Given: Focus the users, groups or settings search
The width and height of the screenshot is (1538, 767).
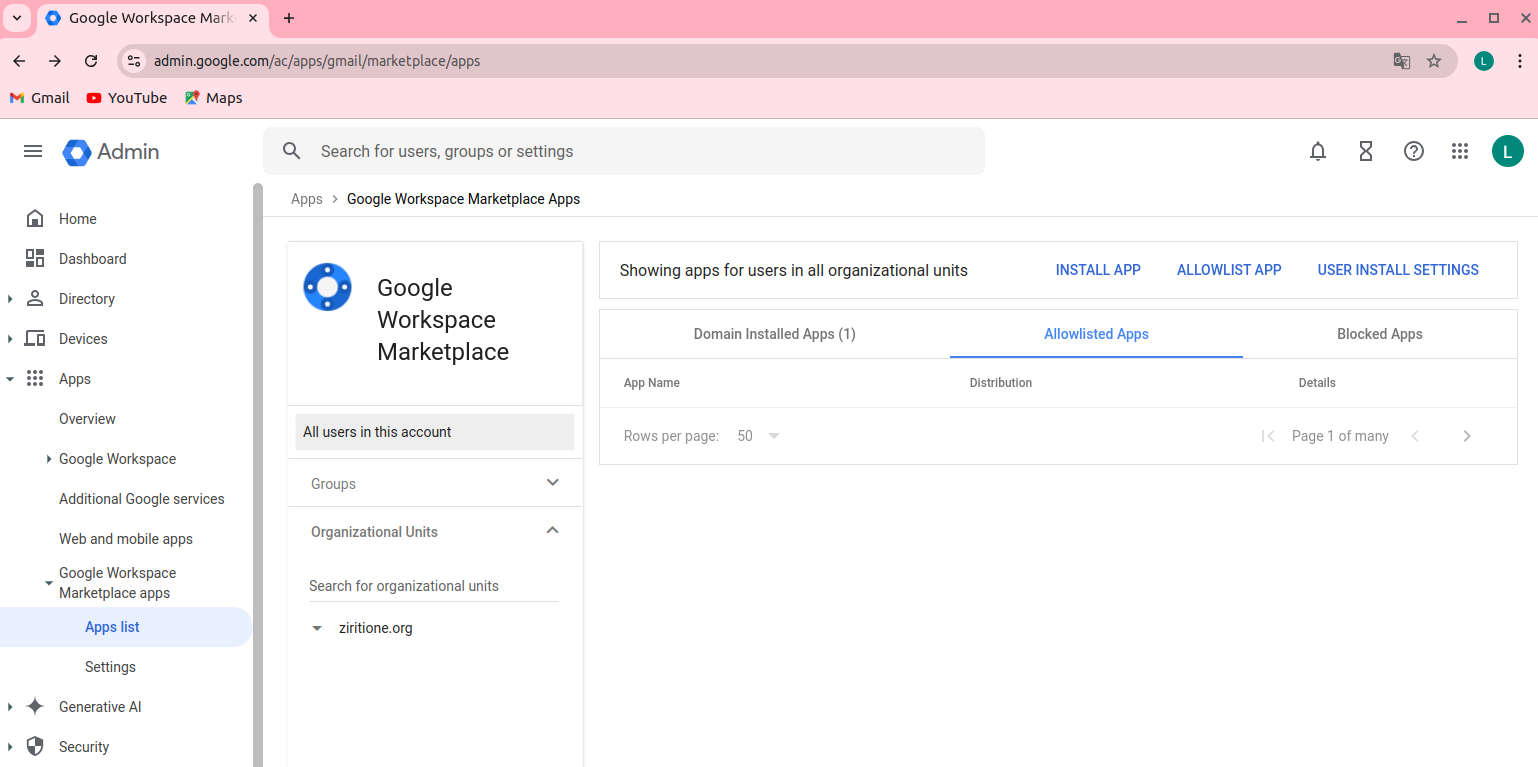Looking at the screenshot, I should click(x=624, y=151).
